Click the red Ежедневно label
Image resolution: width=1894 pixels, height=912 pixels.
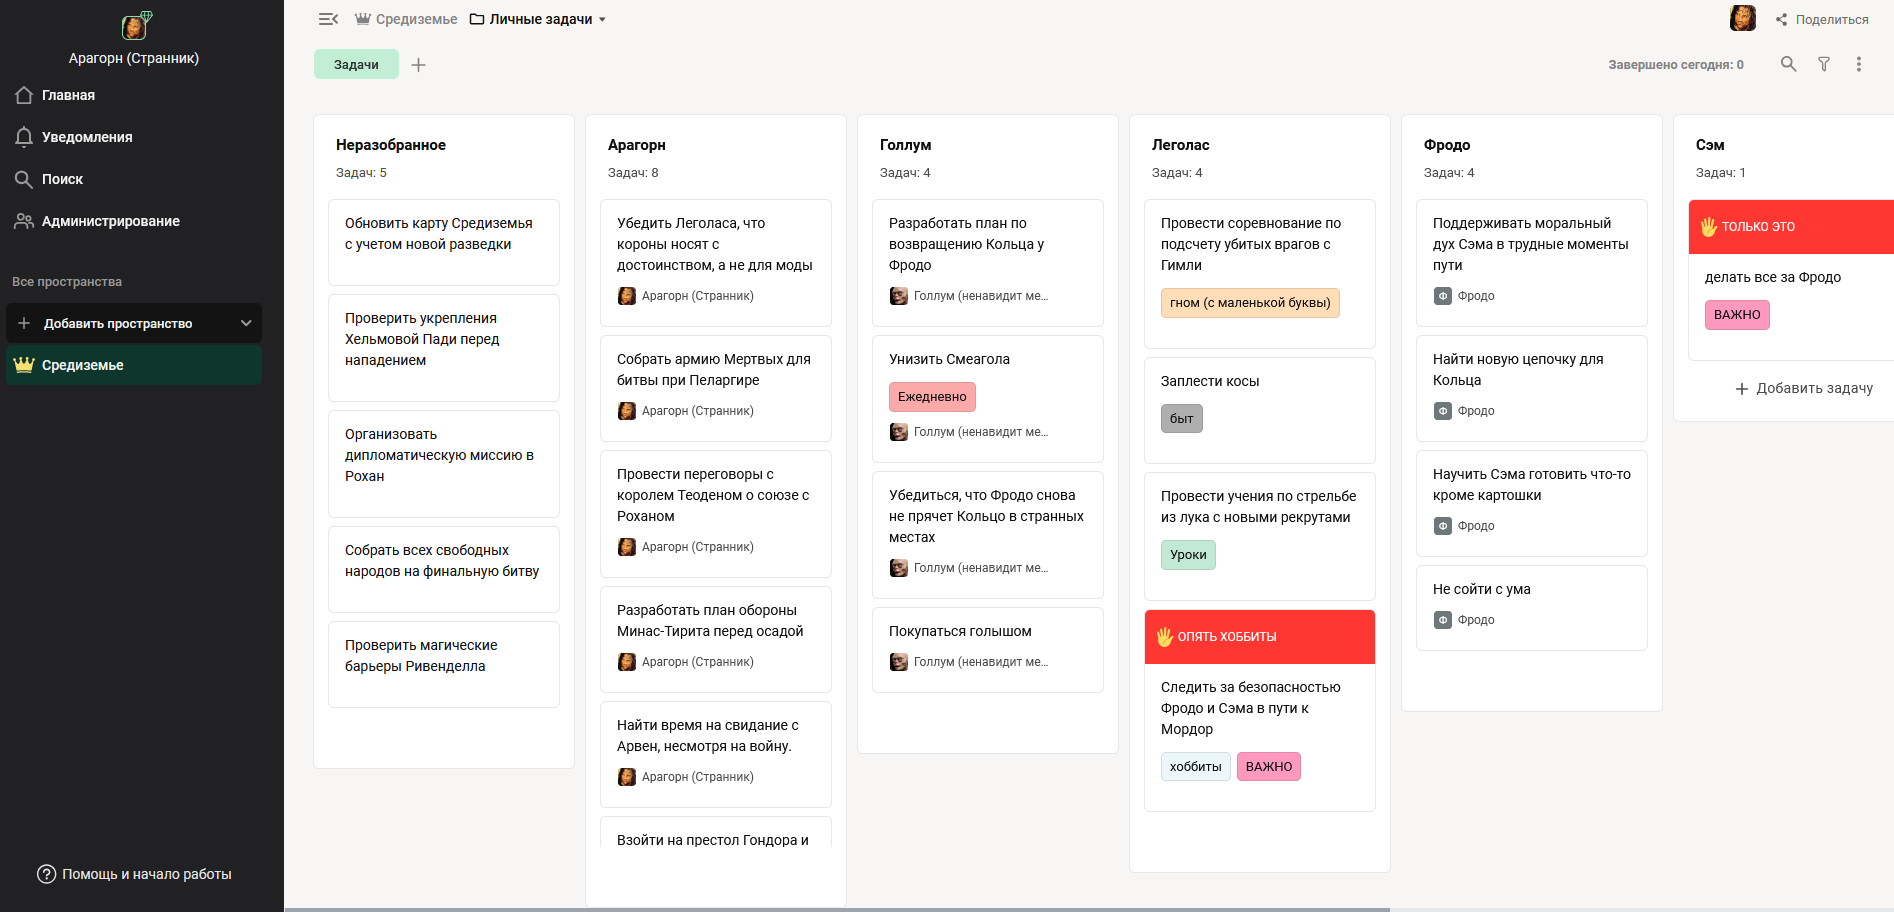pos(931,397)
